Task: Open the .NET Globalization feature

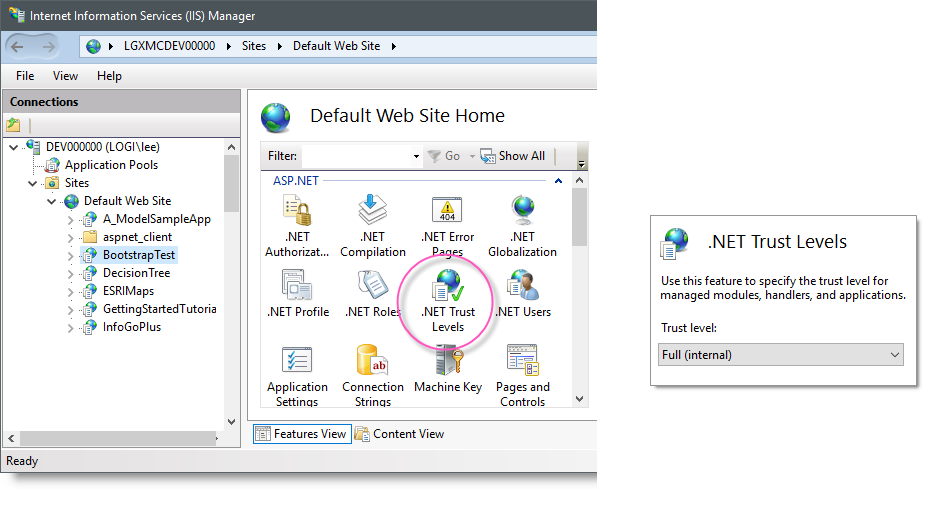Action: coord(523,226)
